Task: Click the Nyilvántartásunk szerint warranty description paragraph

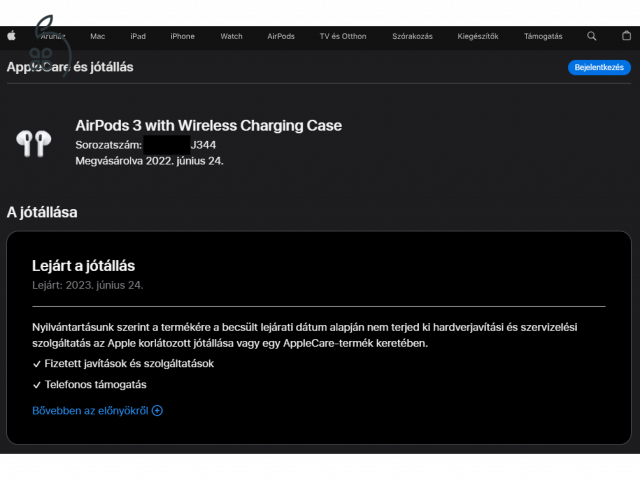Action: pos(305,335)
